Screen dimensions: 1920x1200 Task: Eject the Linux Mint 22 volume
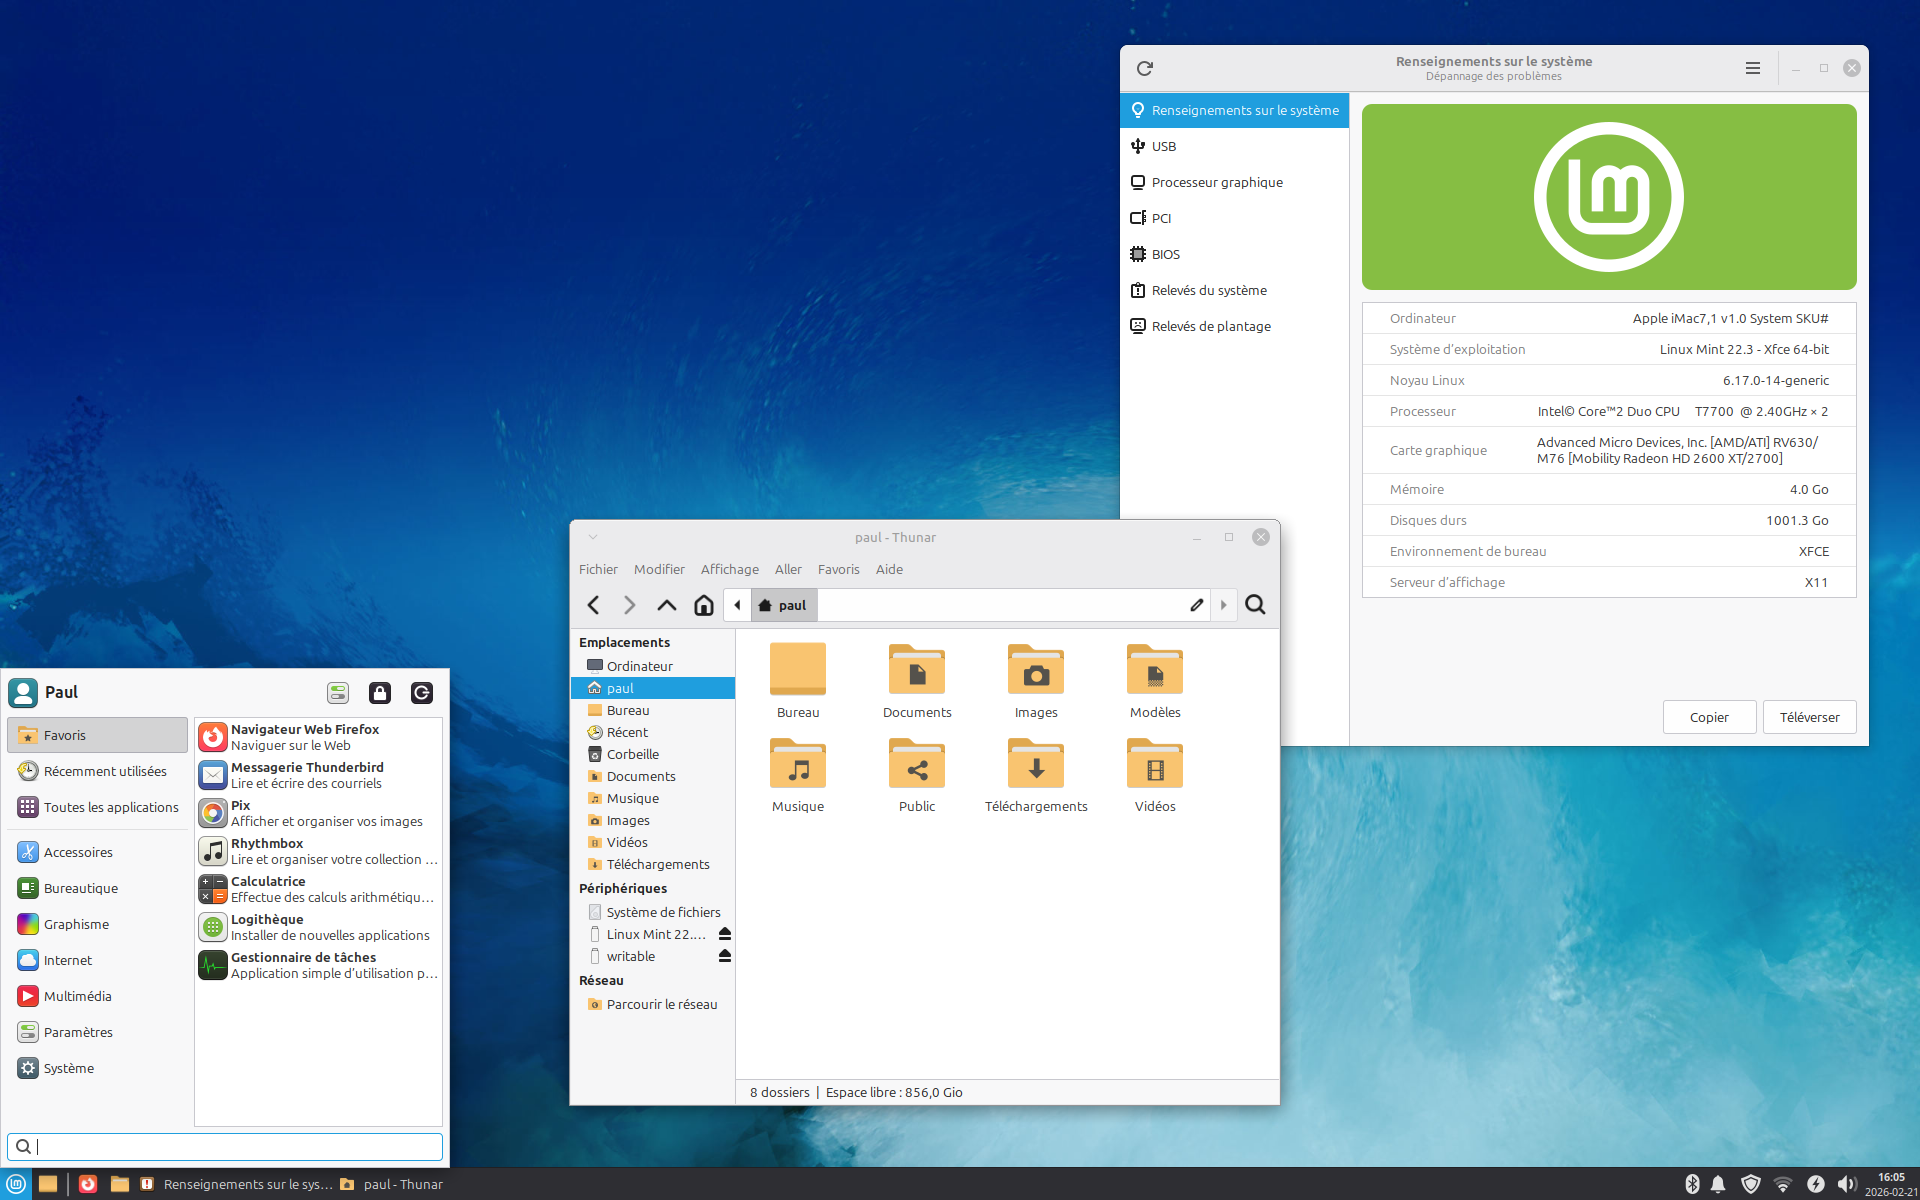click(x=725, y=934)
